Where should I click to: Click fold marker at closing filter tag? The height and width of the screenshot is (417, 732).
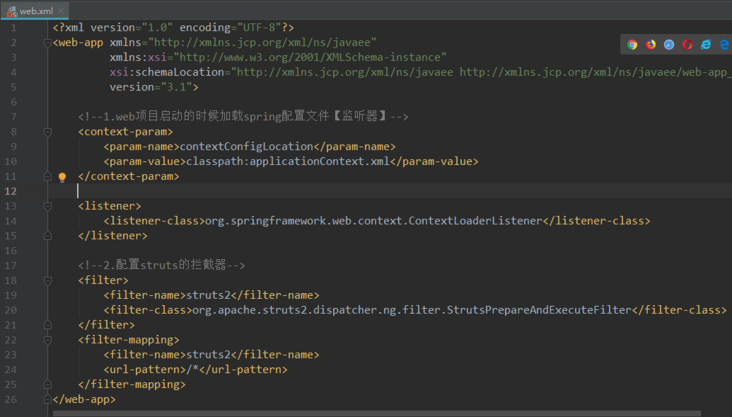pos(47,325)
